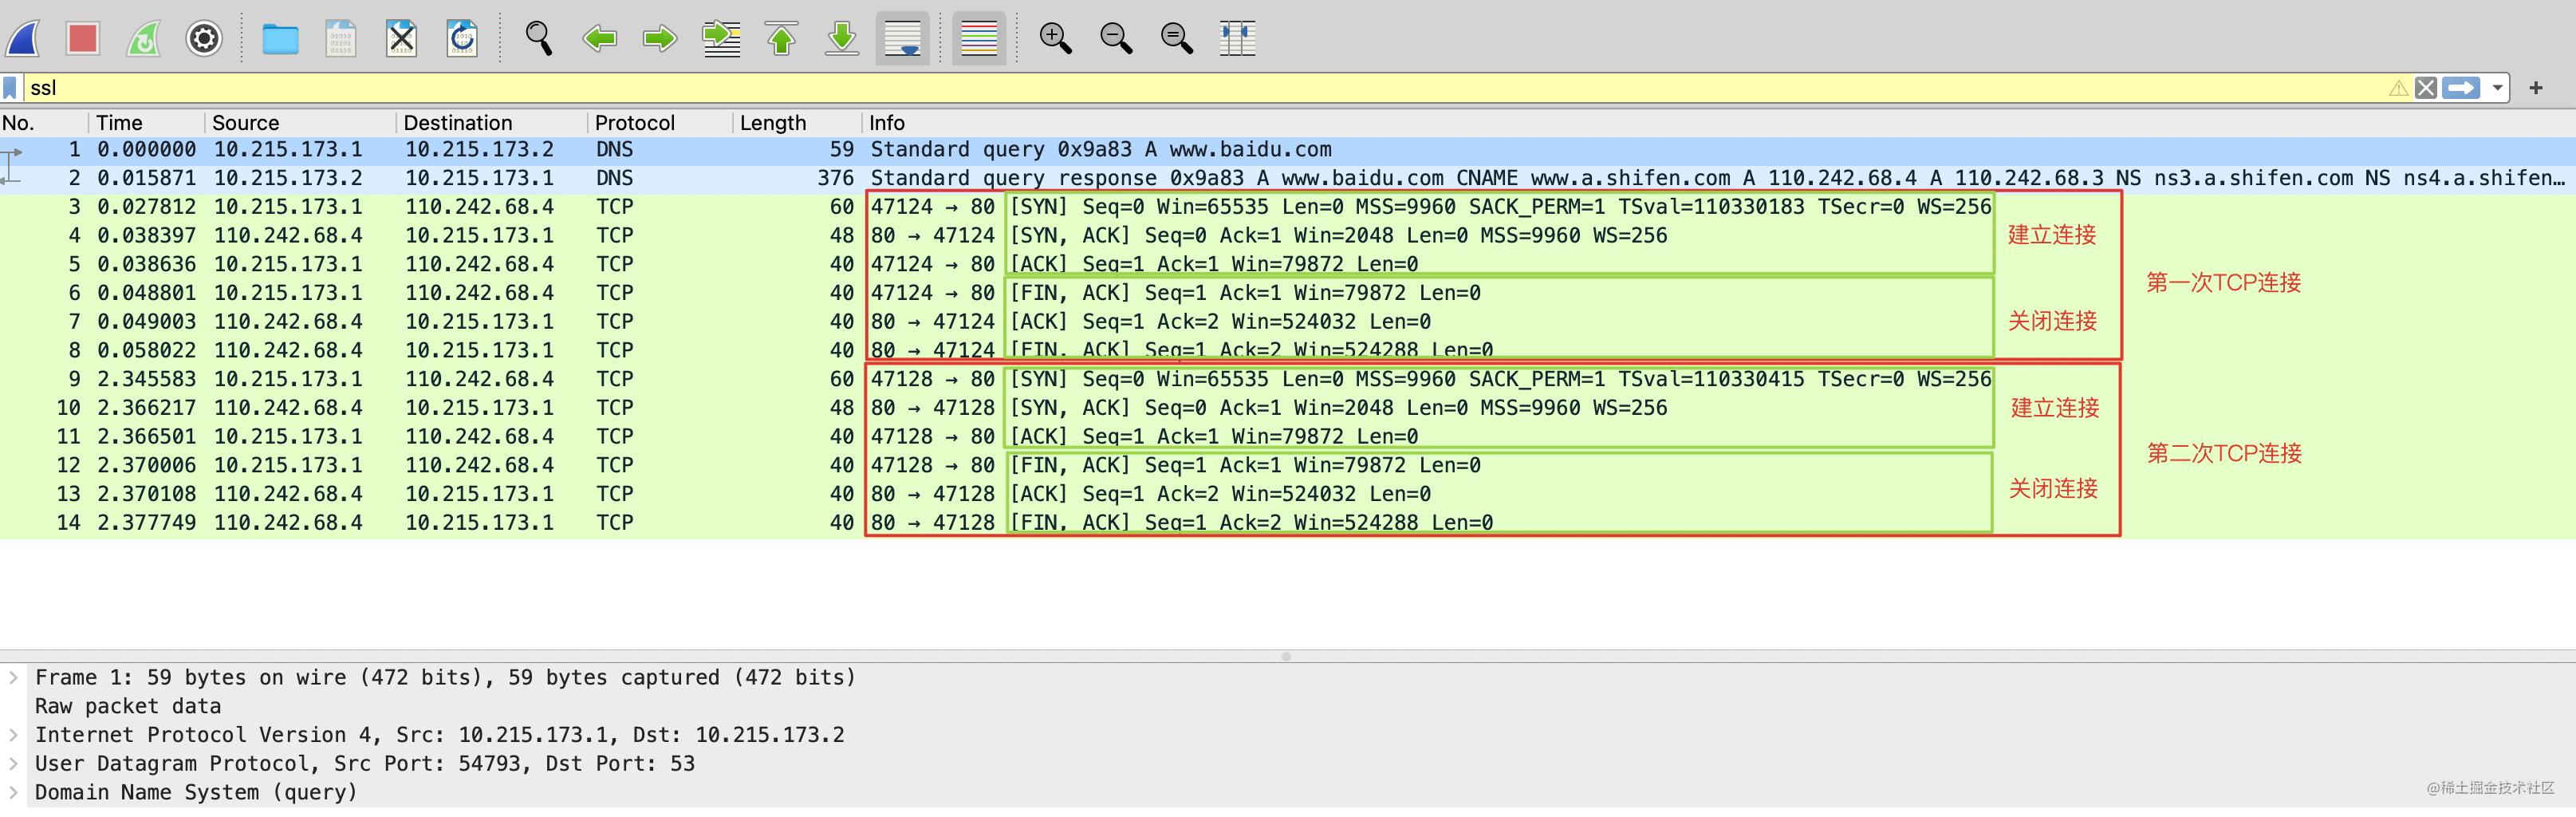Select packet 1 DNS query www.baidu.com
The image size is (2576, 817).
(x=1288, y=150)
